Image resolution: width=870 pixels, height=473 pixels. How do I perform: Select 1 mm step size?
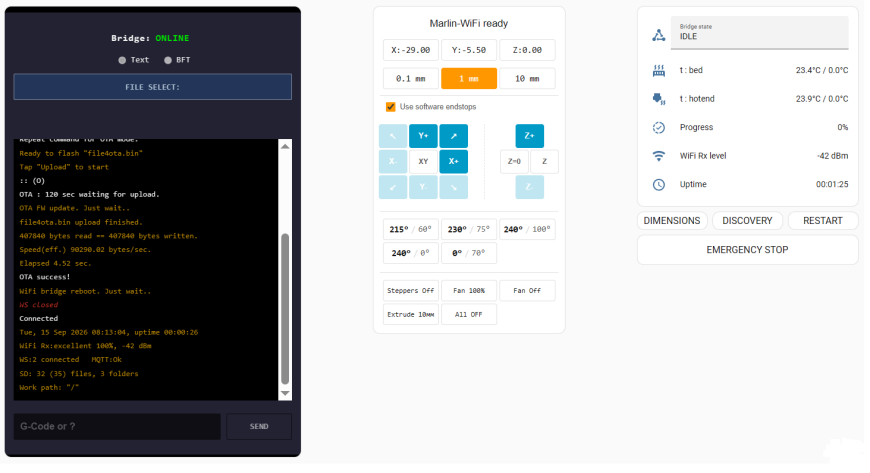click(x=469, y=79)
